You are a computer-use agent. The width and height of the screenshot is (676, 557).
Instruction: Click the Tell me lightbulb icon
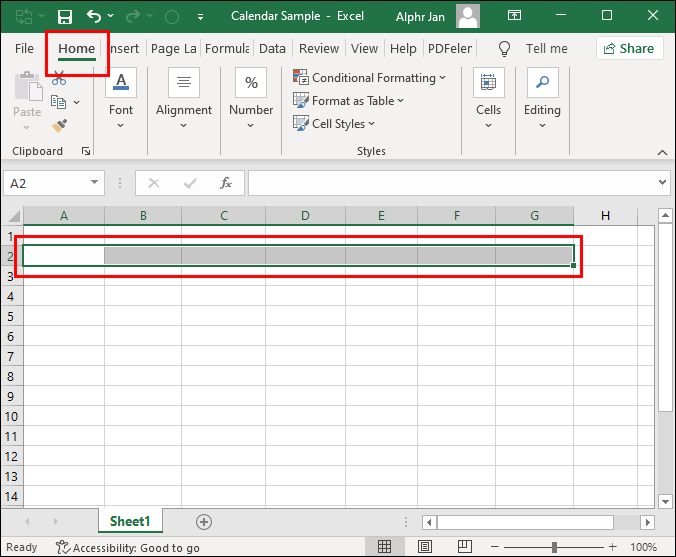point(504,49)
